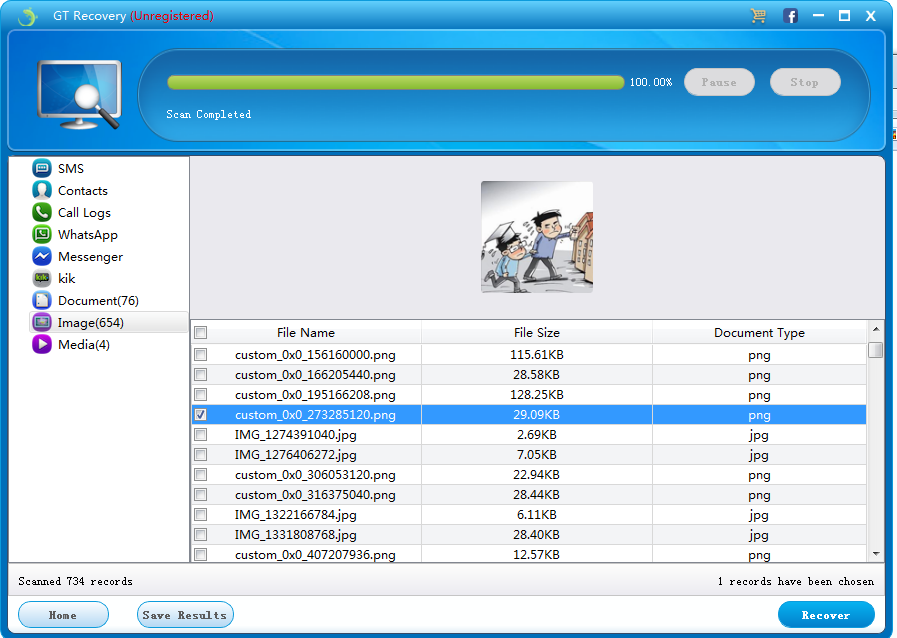Click the green scan progress bar
This screenshot has width=897, height=638.
pyautogui.click(x=395, y=82)
